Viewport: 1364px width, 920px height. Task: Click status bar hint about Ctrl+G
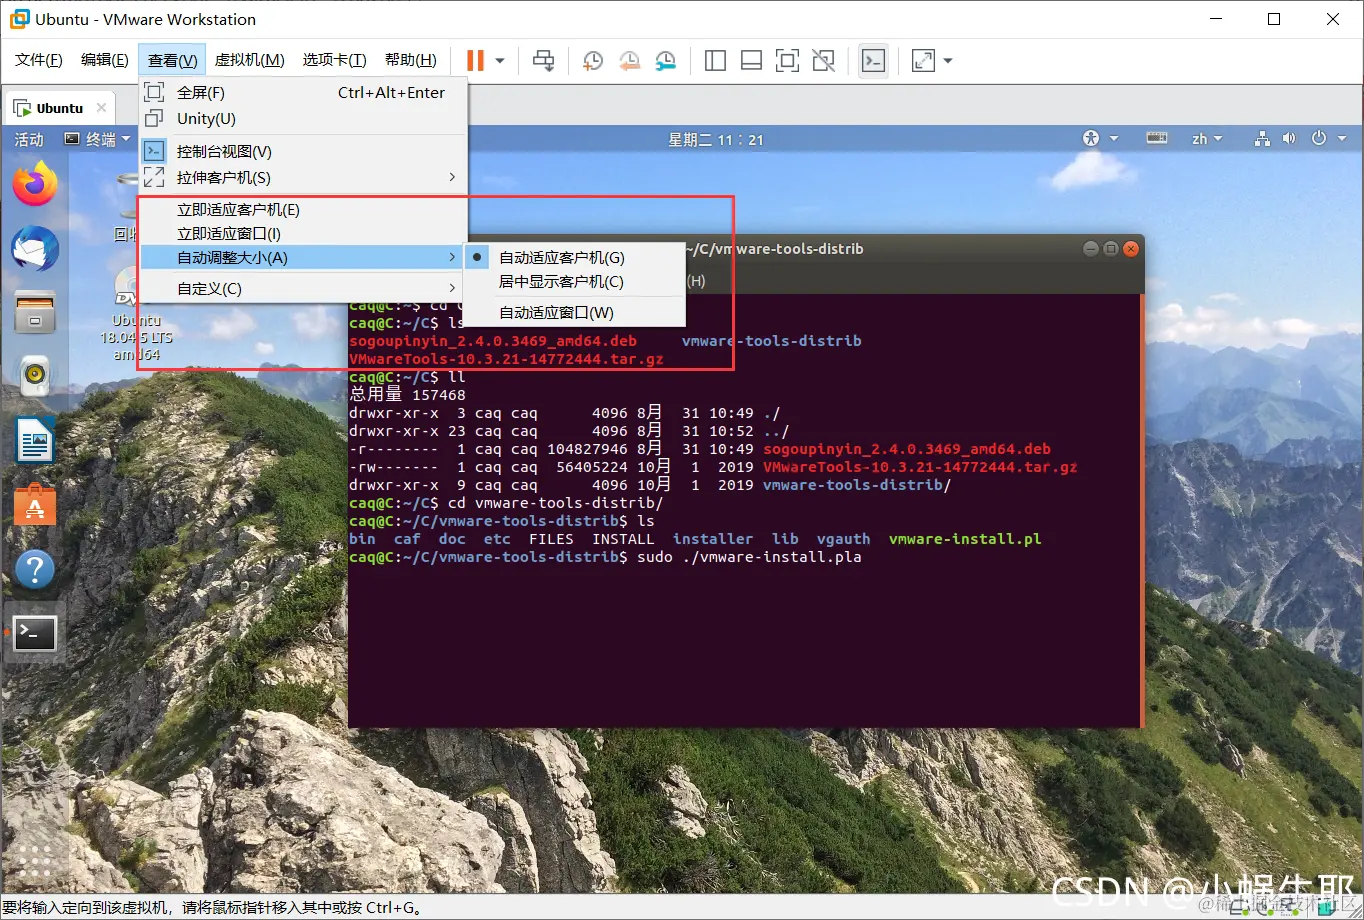(213, 908)
